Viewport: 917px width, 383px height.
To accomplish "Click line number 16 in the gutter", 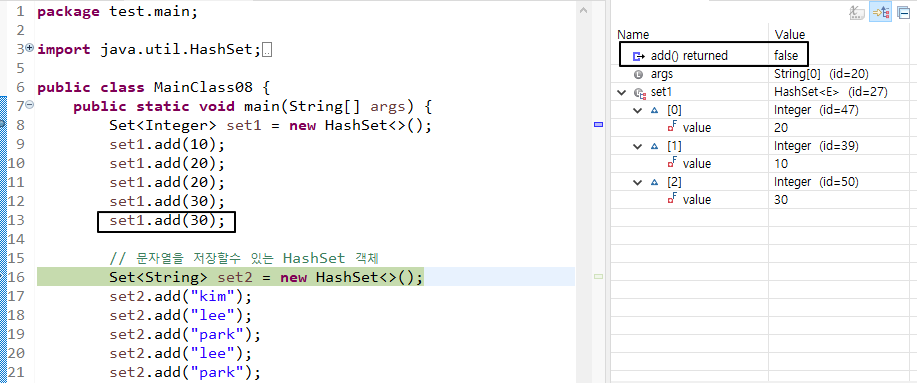I will click(x=16, y=277).
